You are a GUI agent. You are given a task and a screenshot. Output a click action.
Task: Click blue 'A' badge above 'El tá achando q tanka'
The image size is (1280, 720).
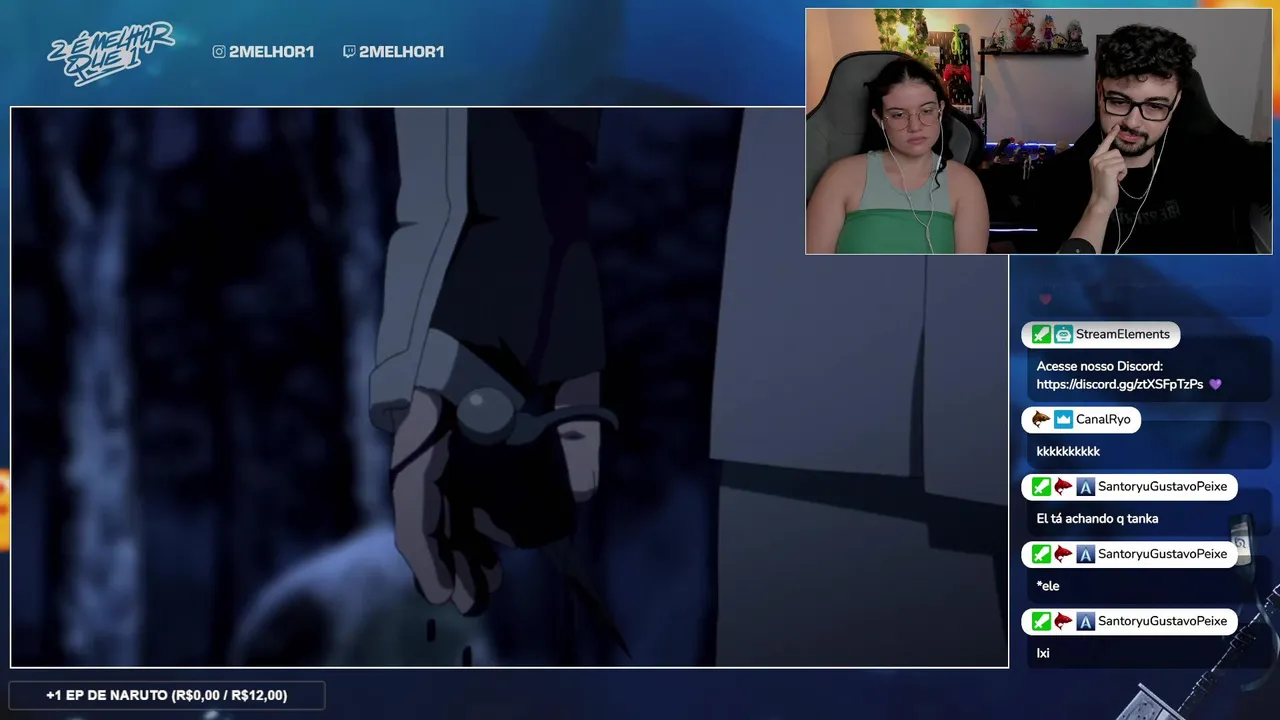[x=1085, y=487]
